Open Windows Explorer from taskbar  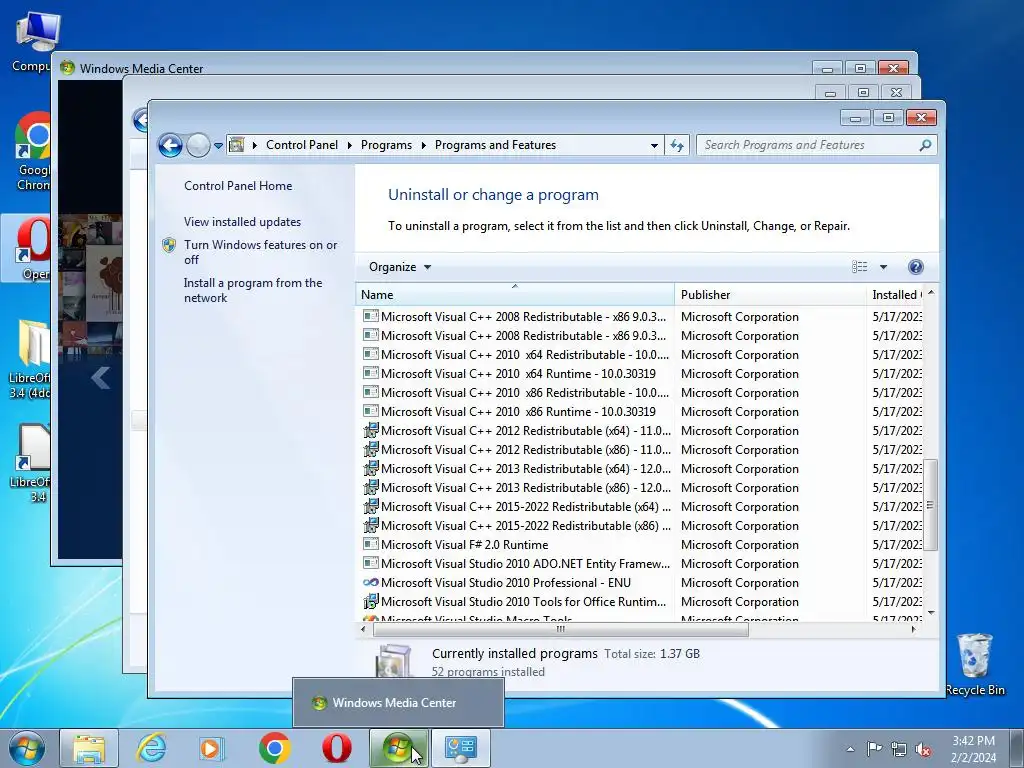(89, 748)
